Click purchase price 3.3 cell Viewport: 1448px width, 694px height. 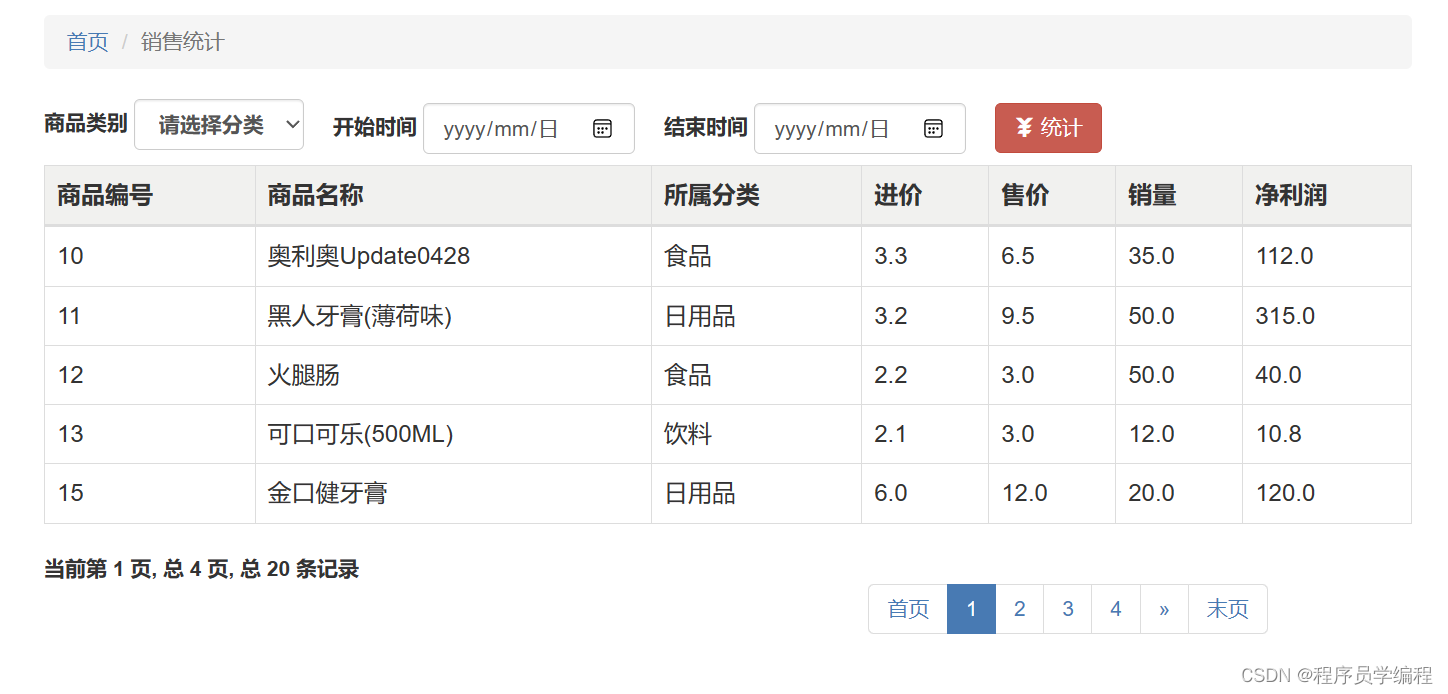[925, 256]
